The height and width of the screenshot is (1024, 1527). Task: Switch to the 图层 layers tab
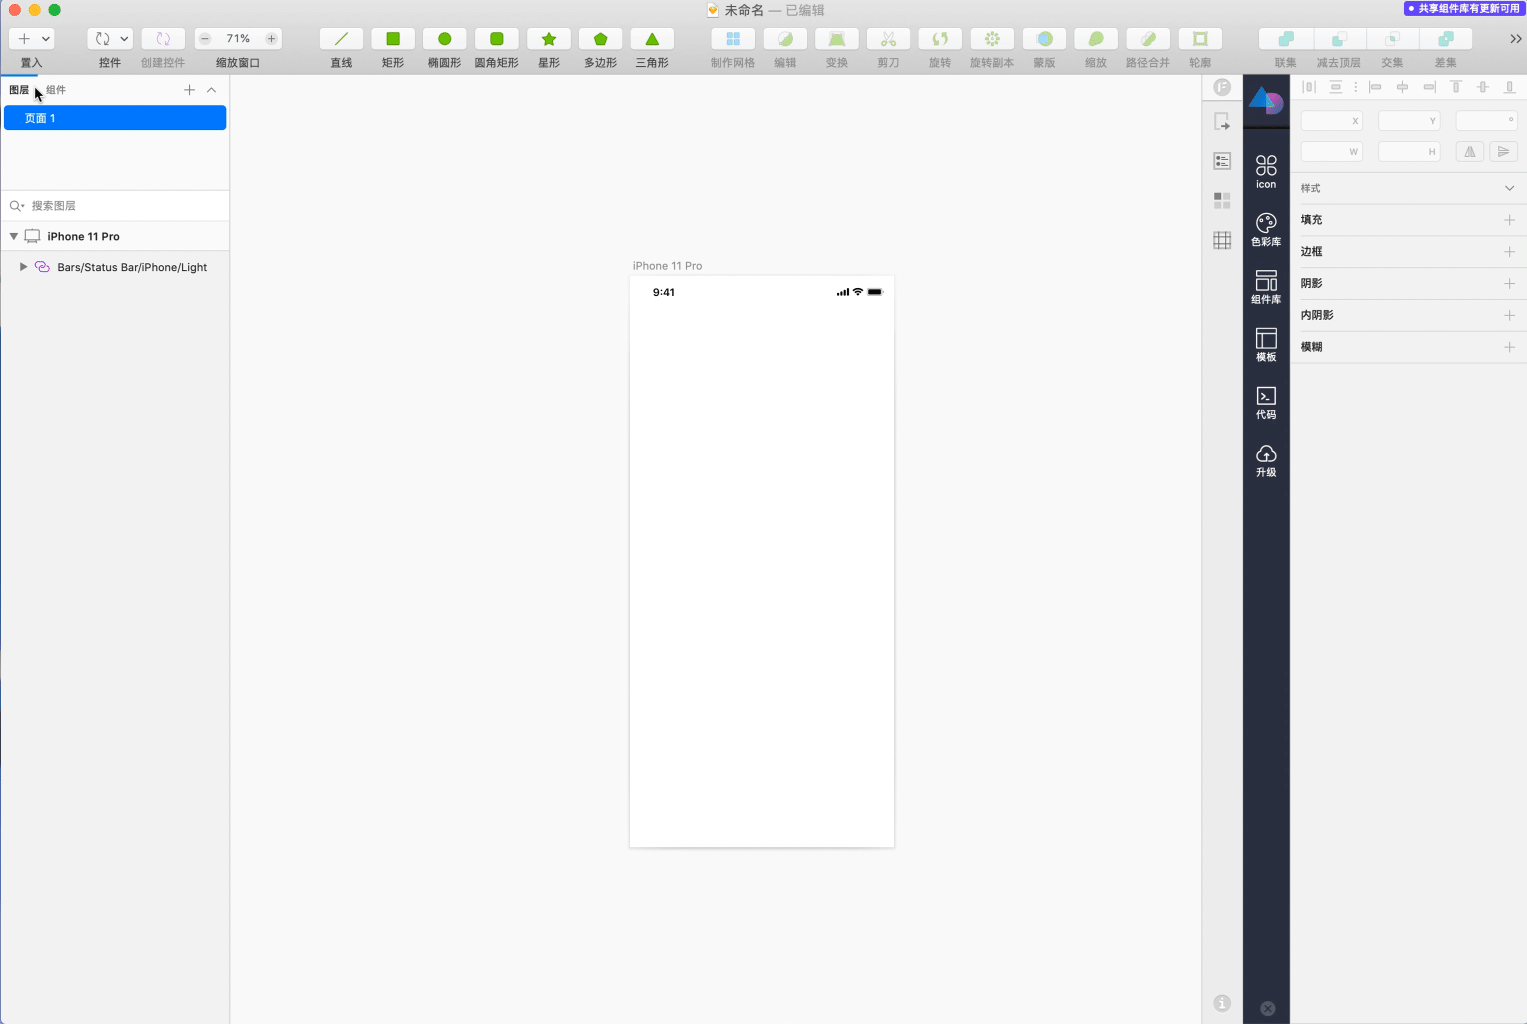click(19, 90)
